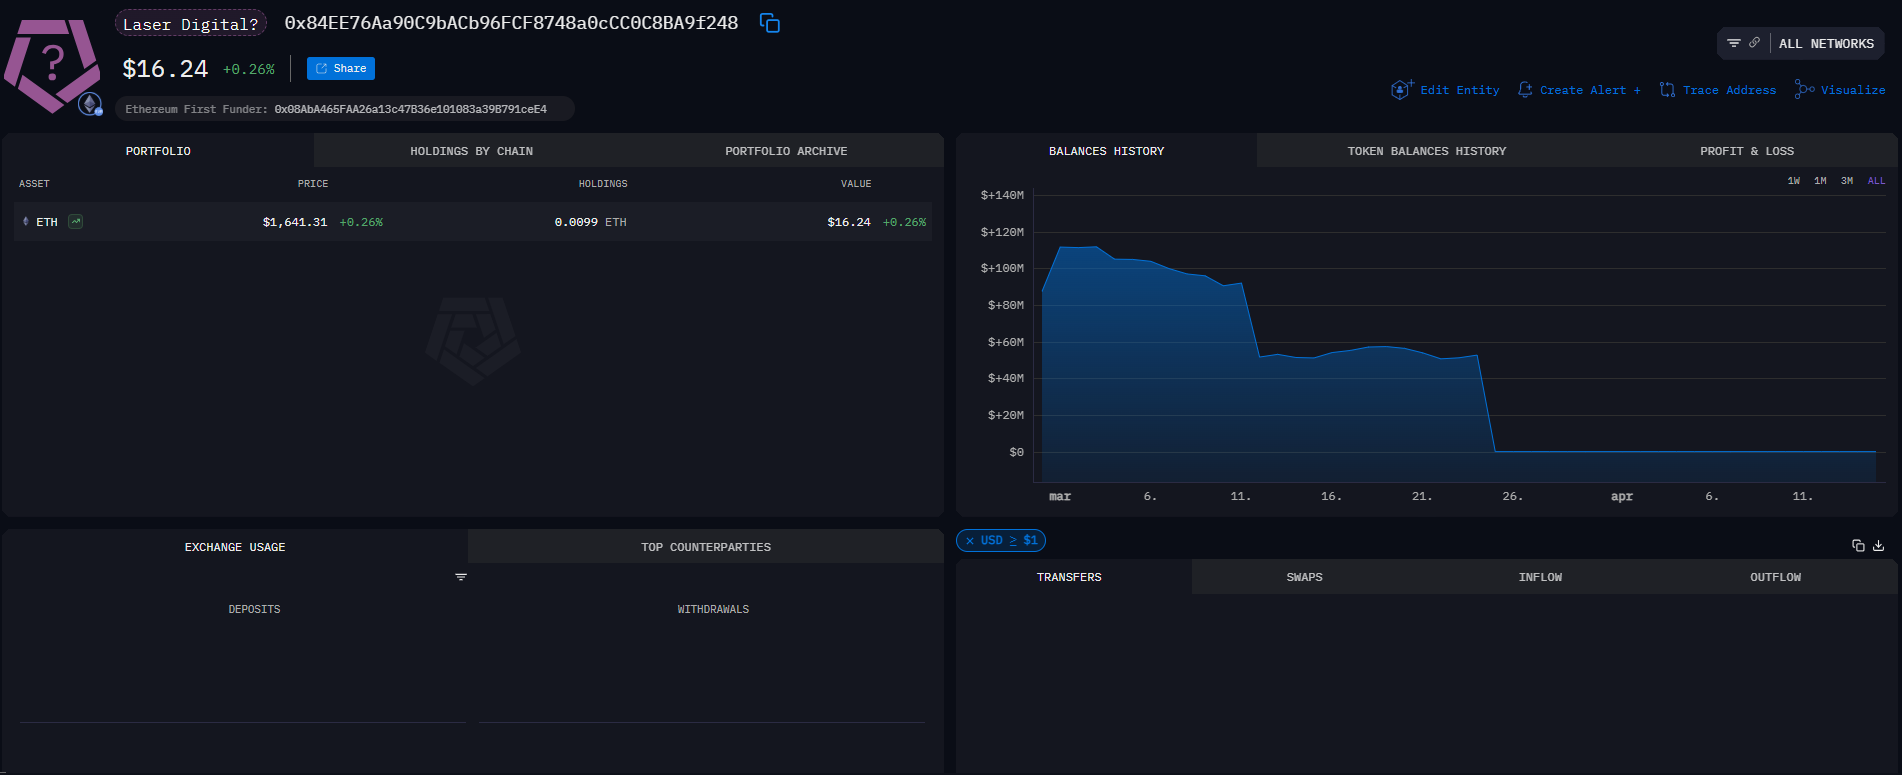The height and width of the screenshot is (775, 1902).
Task: Copy transfers table using copy icon
Action: pyautogui.click(x=1858, y=545)
